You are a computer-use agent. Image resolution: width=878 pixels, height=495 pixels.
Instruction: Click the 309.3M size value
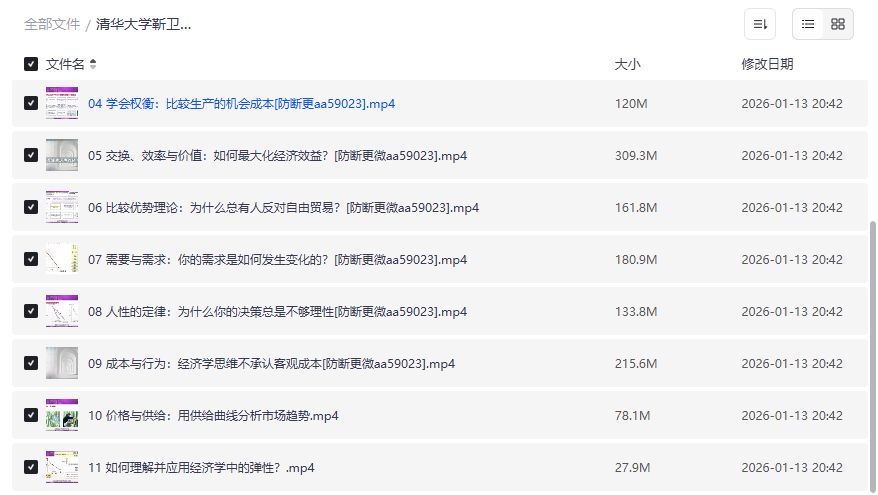tap(636, 156)
